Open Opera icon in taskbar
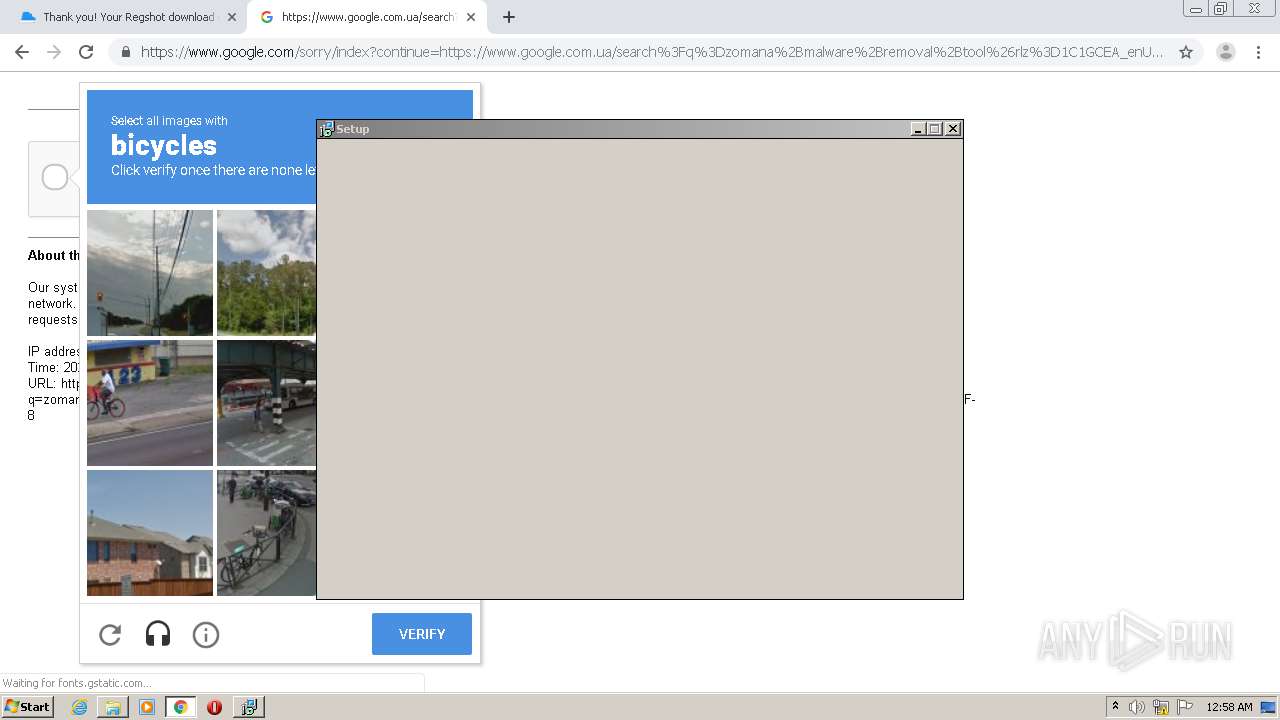 point(214,707)
